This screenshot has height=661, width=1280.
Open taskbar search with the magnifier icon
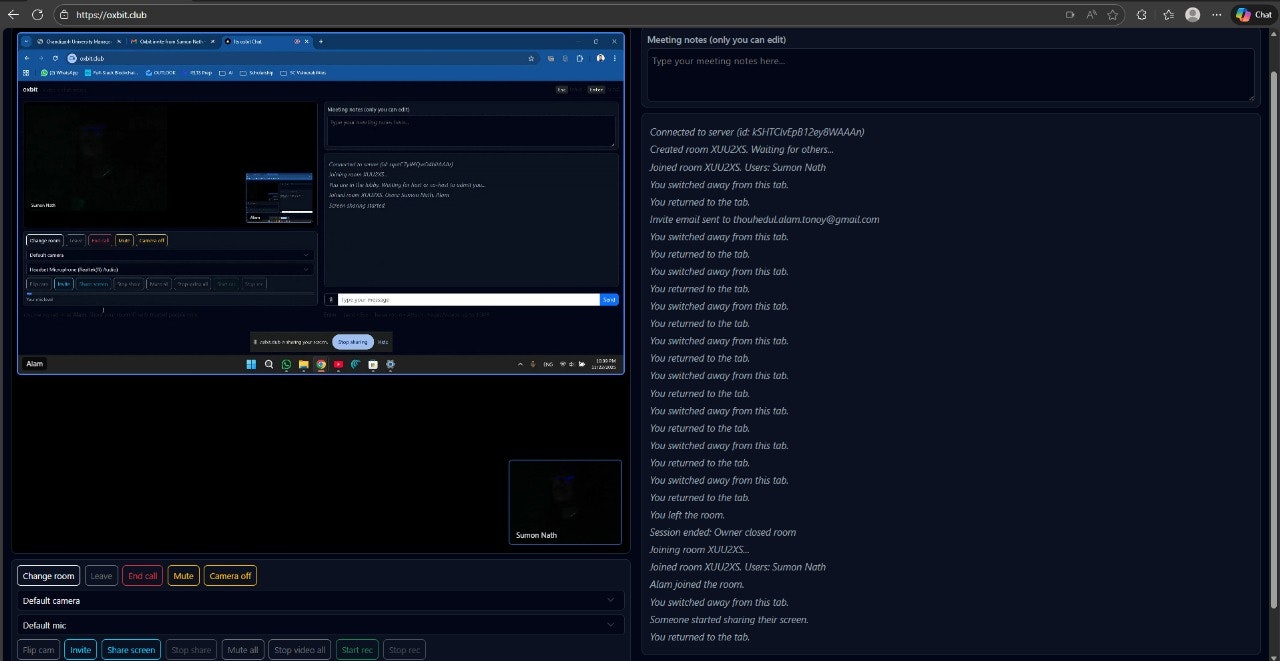tap(268, 364)
